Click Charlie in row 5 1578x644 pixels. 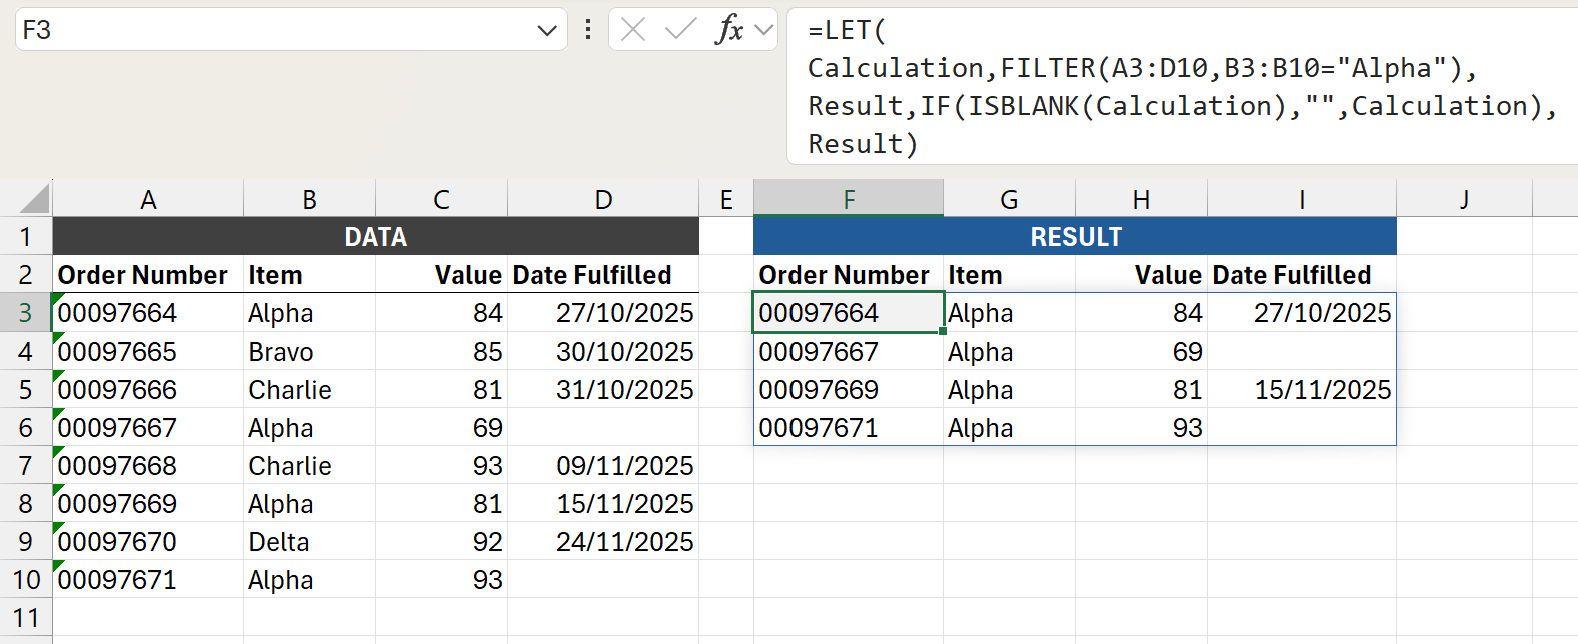(x=310, y=389)
